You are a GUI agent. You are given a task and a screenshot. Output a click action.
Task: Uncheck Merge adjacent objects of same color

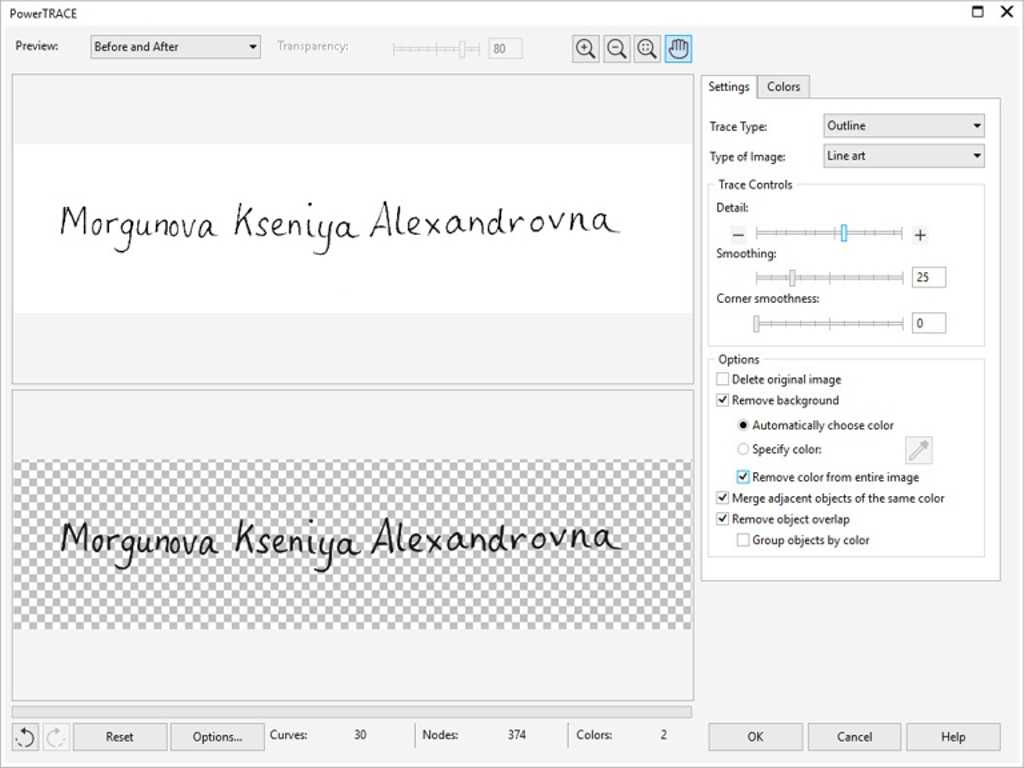pyautogui.click(x=723, y=498)
